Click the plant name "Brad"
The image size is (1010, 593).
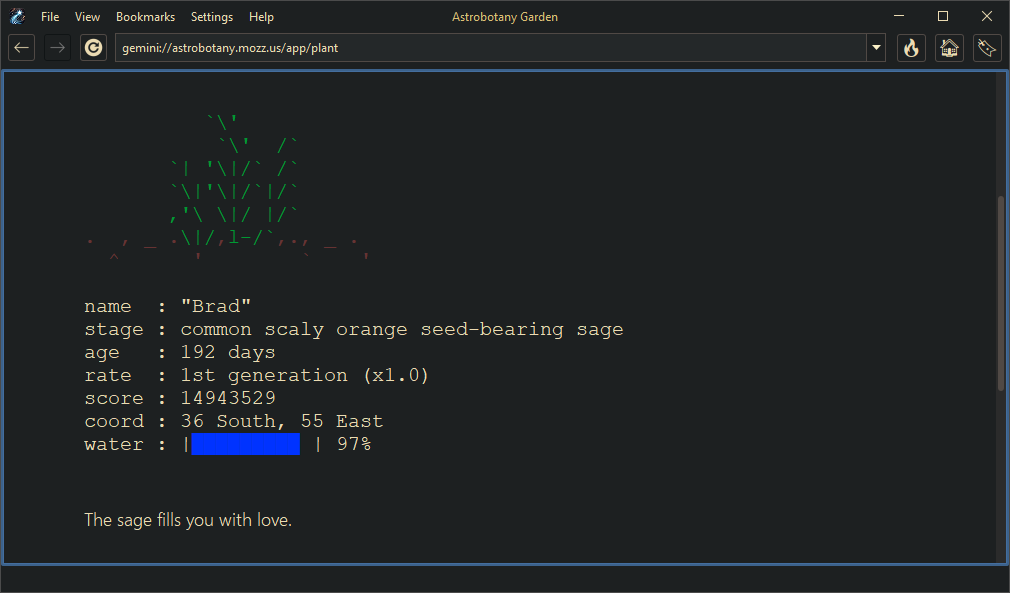point(216,306)
